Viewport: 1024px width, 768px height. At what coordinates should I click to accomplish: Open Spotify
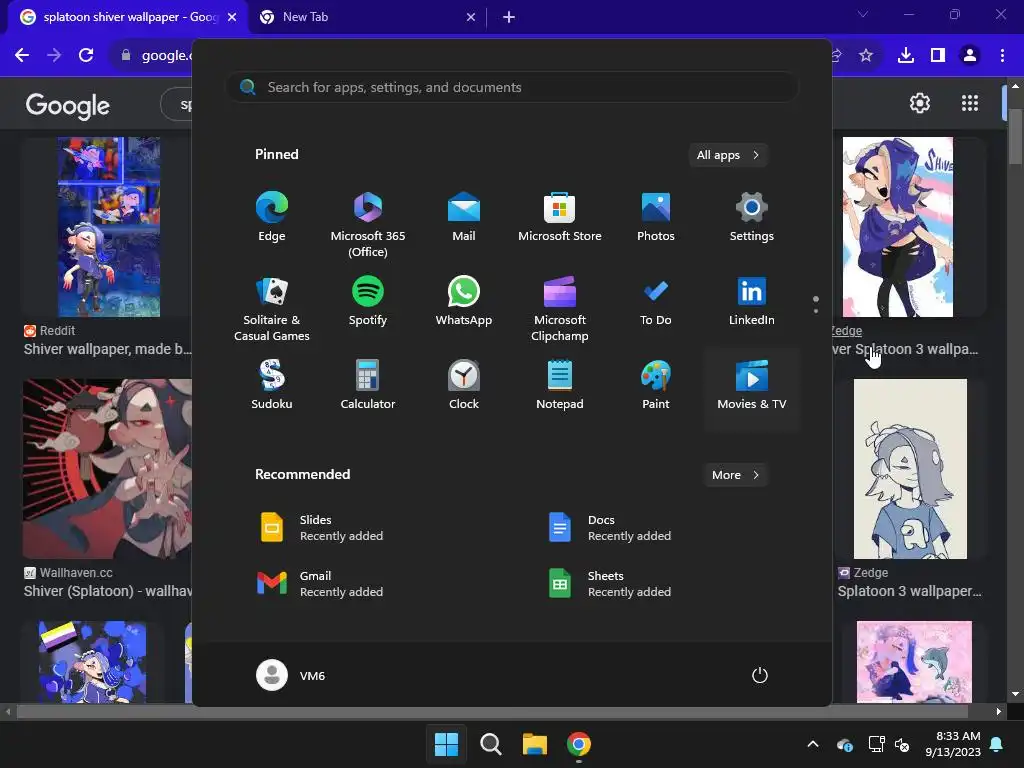(x=368, y=302)
